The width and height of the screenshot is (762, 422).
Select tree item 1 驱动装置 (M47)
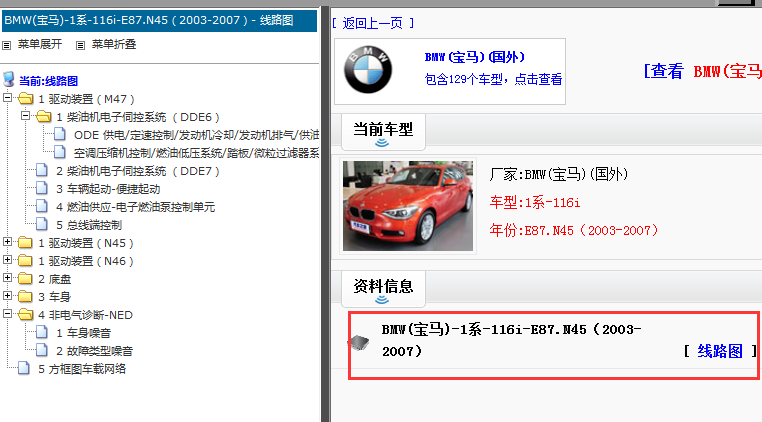tap(87, 99)
